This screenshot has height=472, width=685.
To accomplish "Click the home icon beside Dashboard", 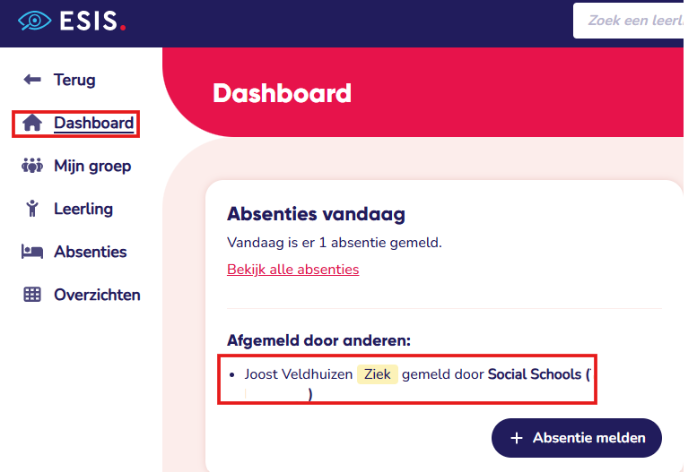I will pos(32,123).
